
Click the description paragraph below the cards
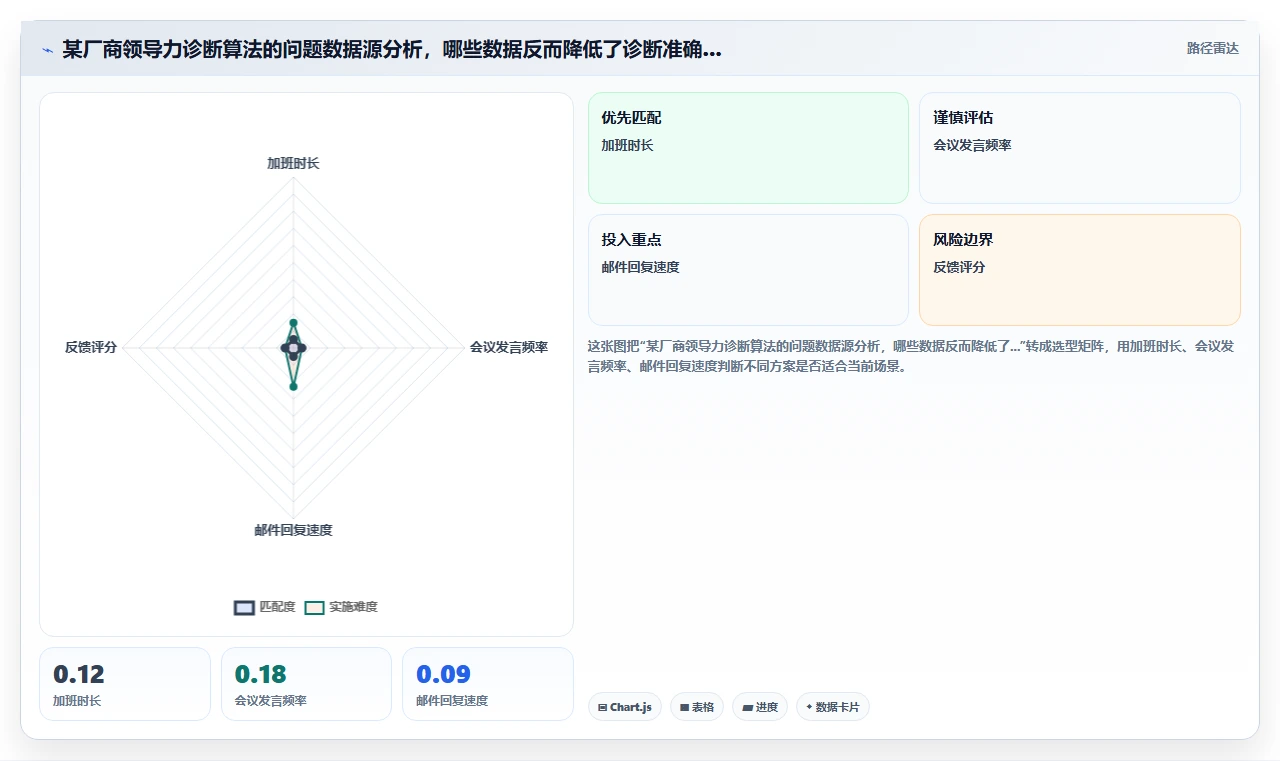pos(911,356)
